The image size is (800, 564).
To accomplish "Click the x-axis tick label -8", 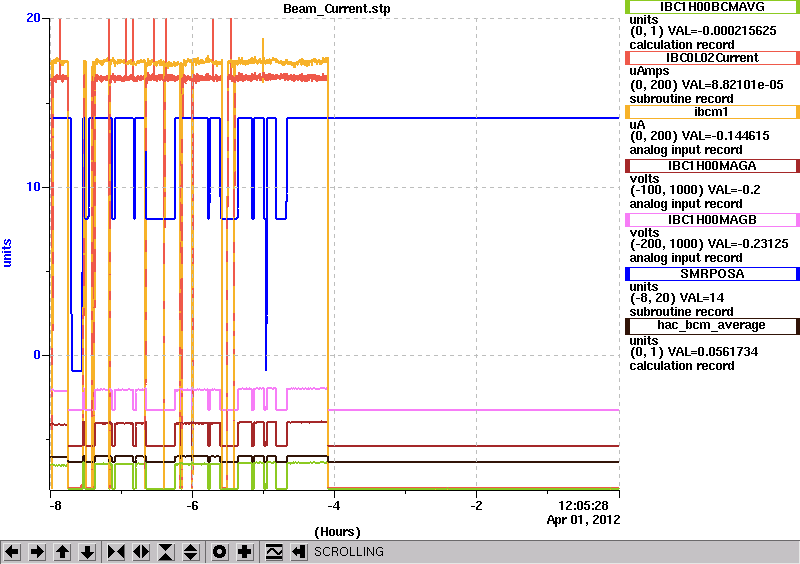I will (55, 506).
